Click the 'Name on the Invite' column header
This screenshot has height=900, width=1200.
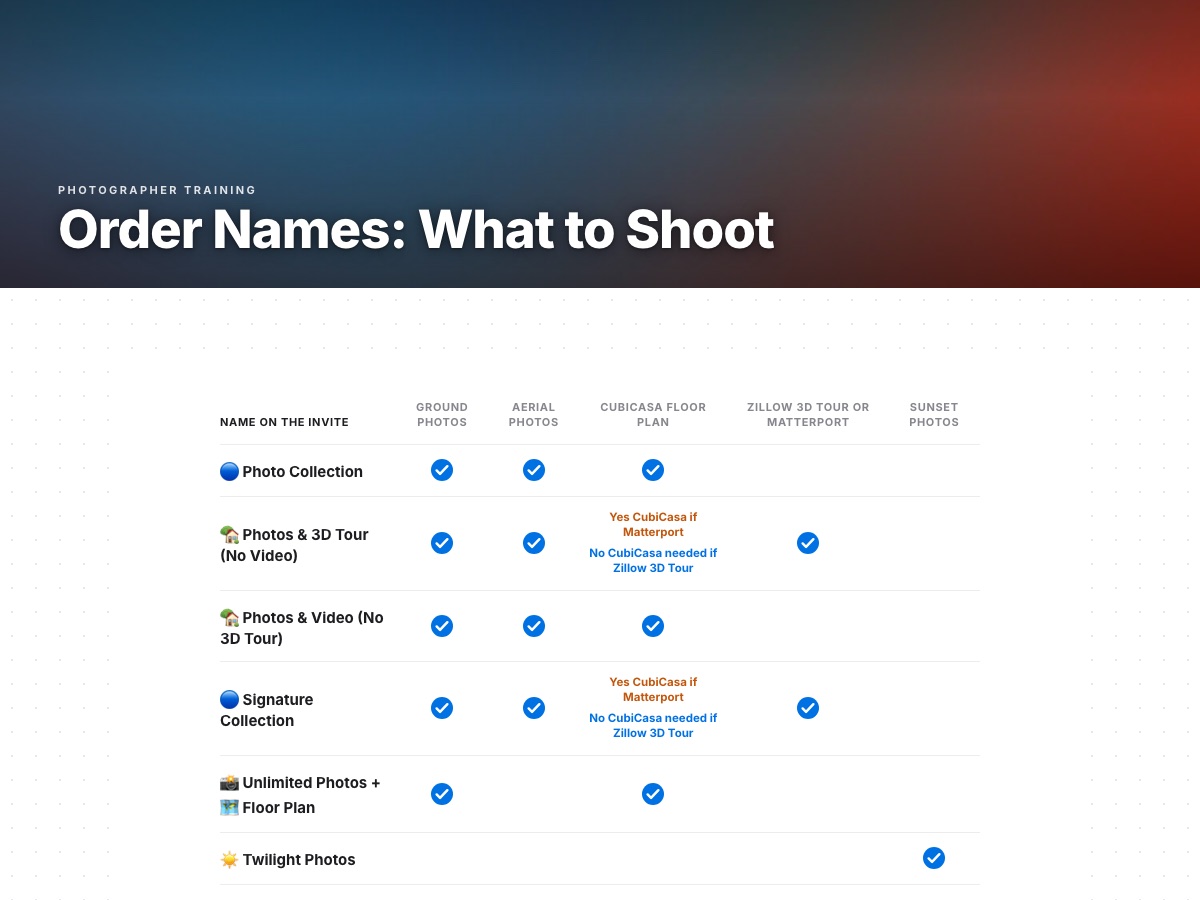click(x=285, y=422)
